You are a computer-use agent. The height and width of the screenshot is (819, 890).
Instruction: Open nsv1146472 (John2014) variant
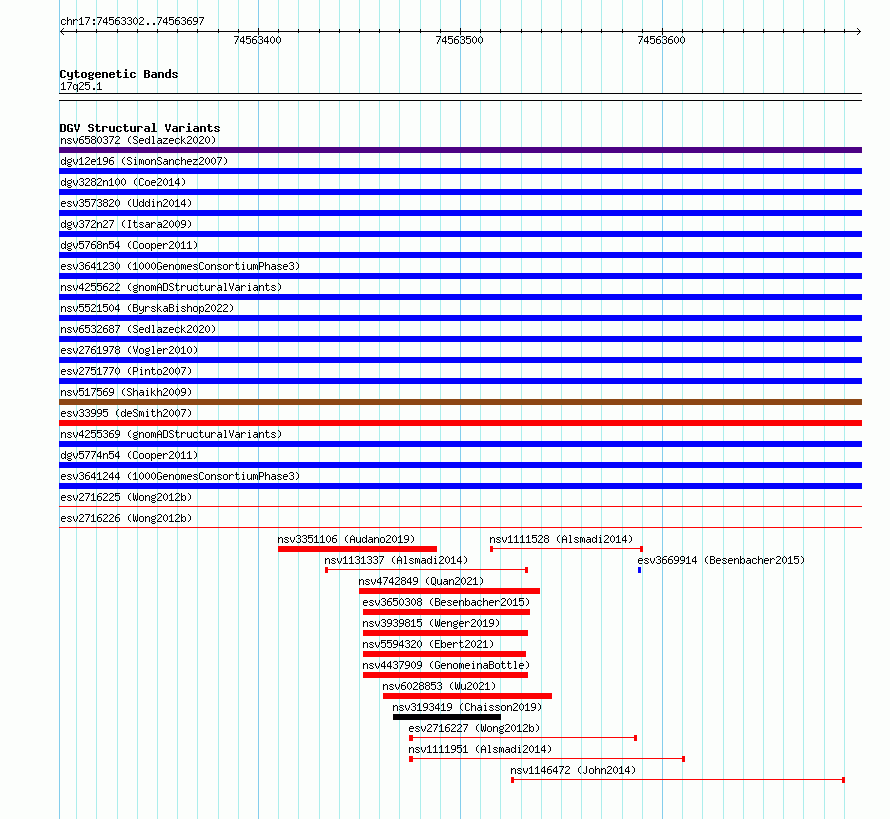tap(573, 770)
